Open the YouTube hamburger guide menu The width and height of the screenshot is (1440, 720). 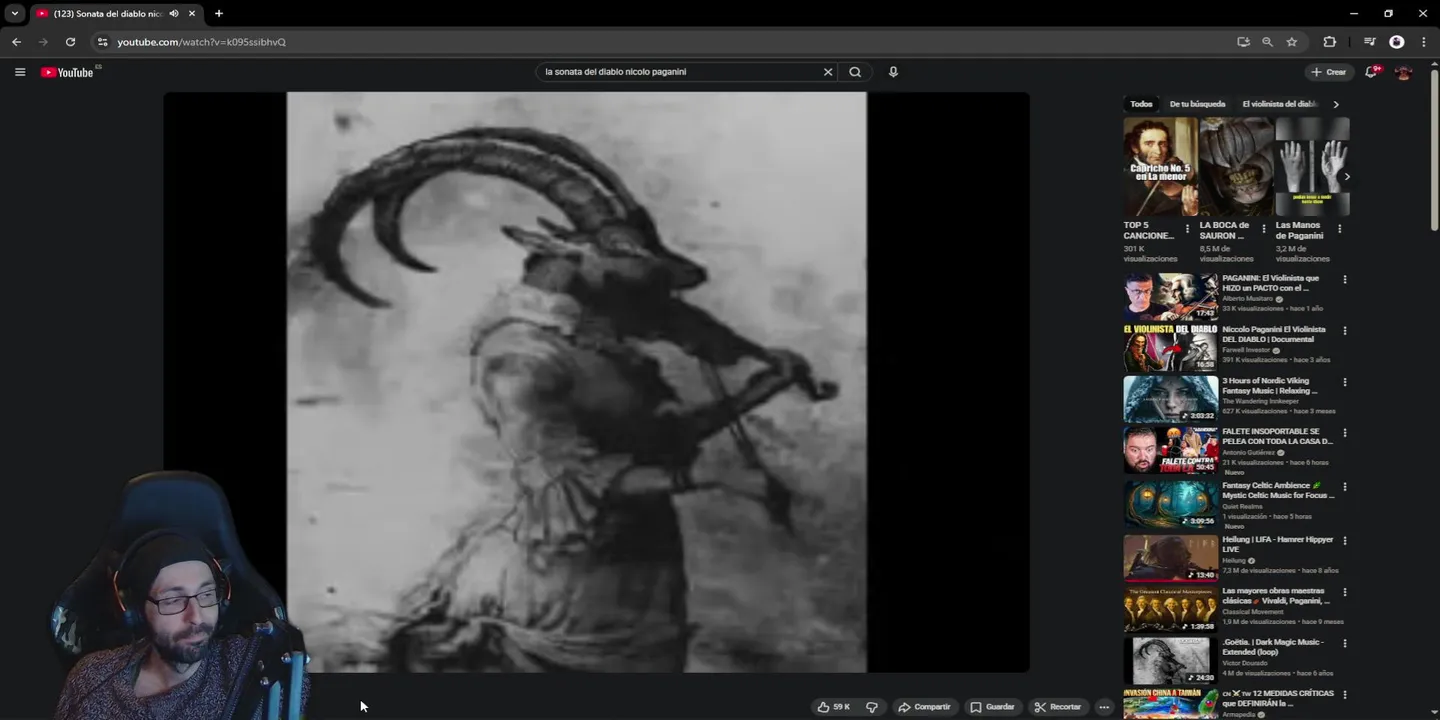pyautogui.click(x=20, y=72)
